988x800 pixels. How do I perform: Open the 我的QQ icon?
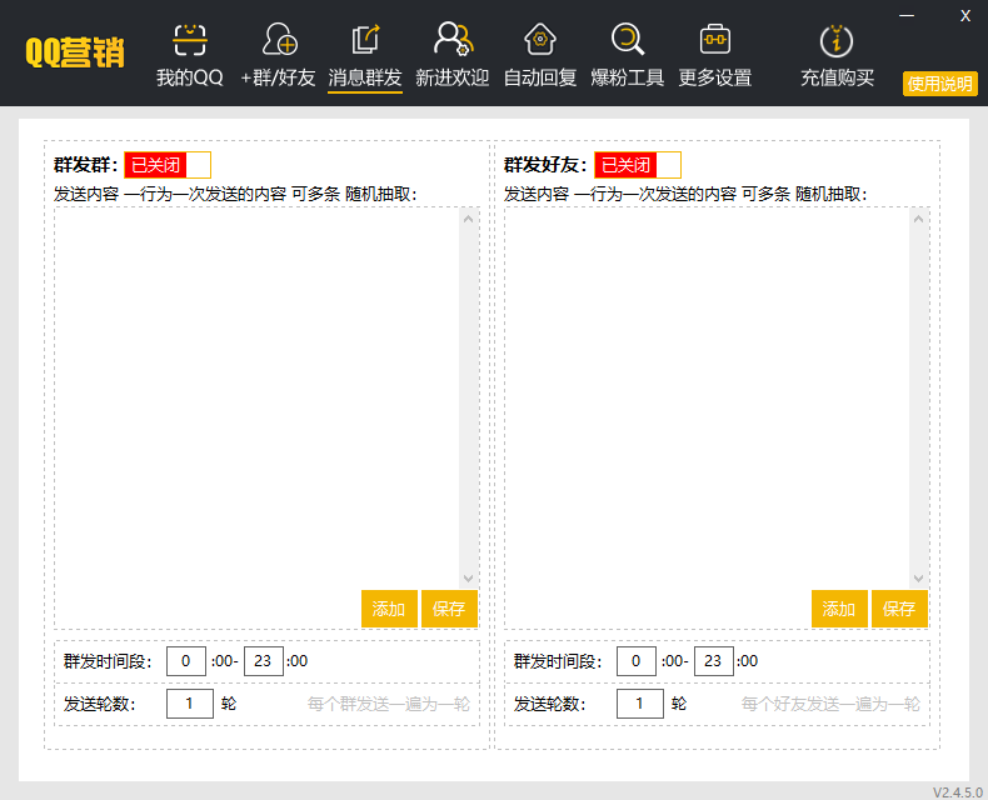pyautogui.click(x=190, y=40)
